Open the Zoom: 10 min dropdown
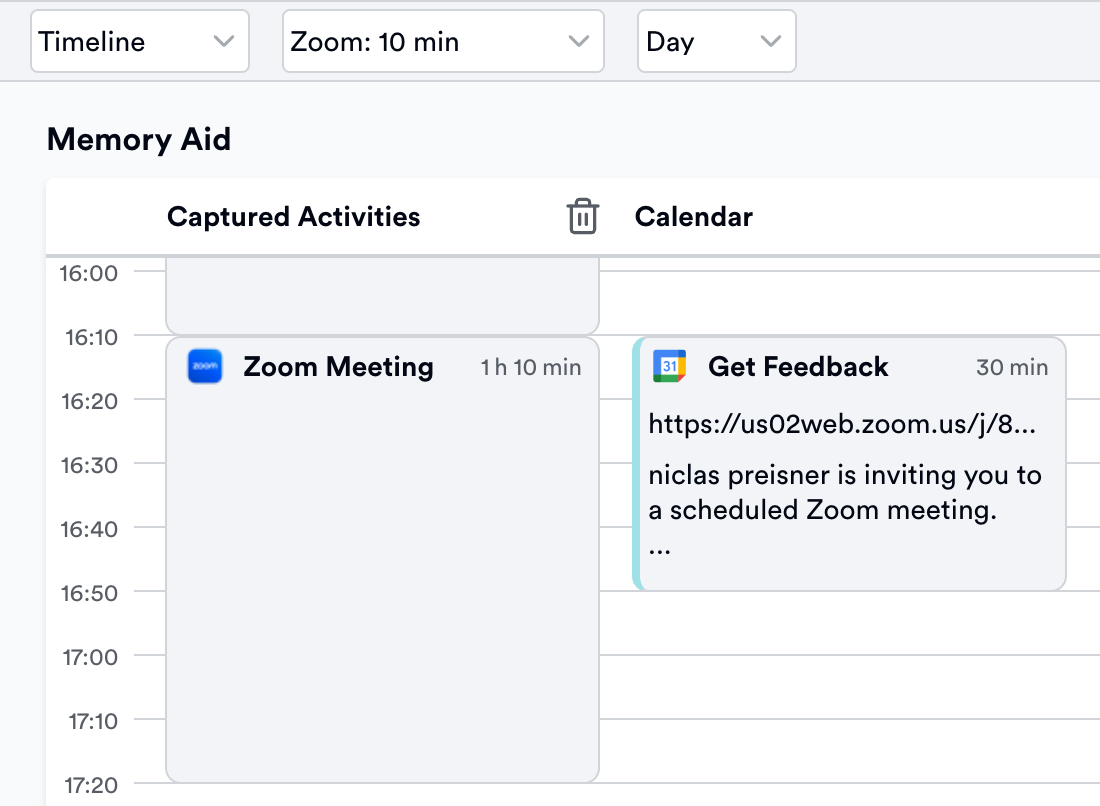 pos(442,41)
